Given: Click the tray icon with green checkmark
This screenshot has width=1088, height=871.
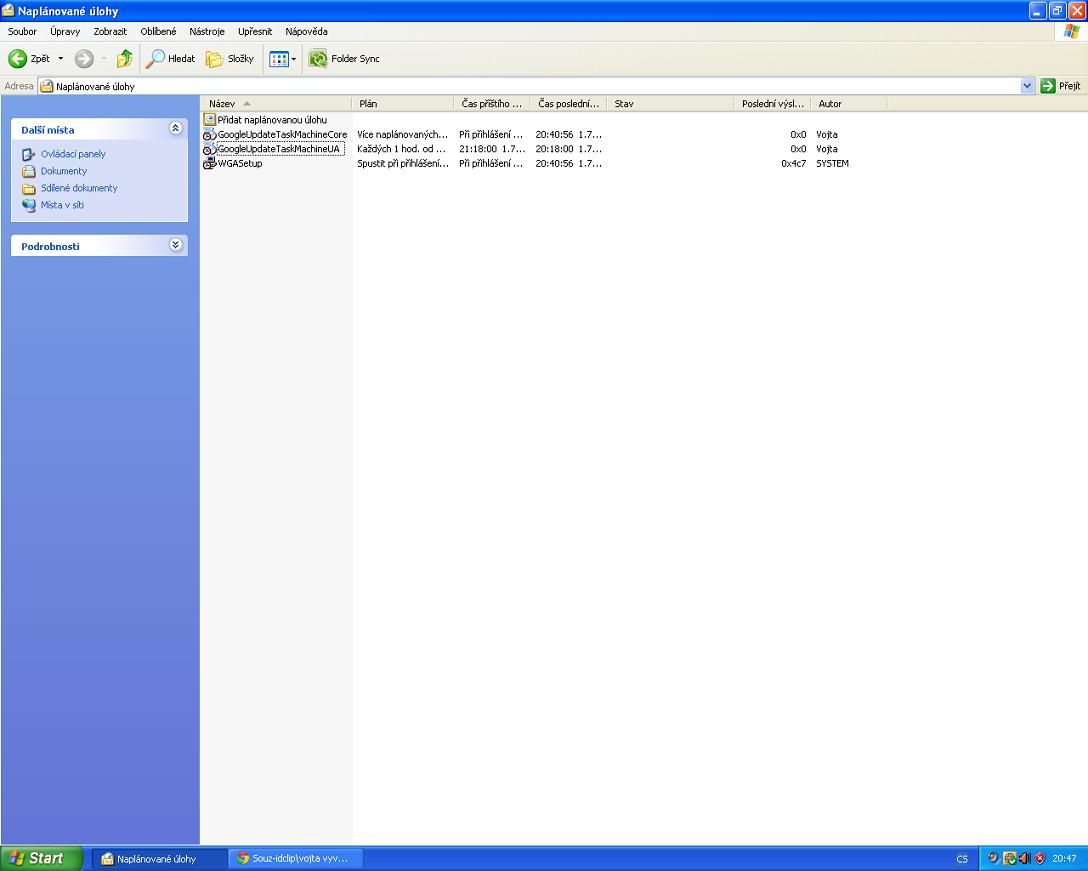Looking at the screenshot, I should (x=1010, y=859).
